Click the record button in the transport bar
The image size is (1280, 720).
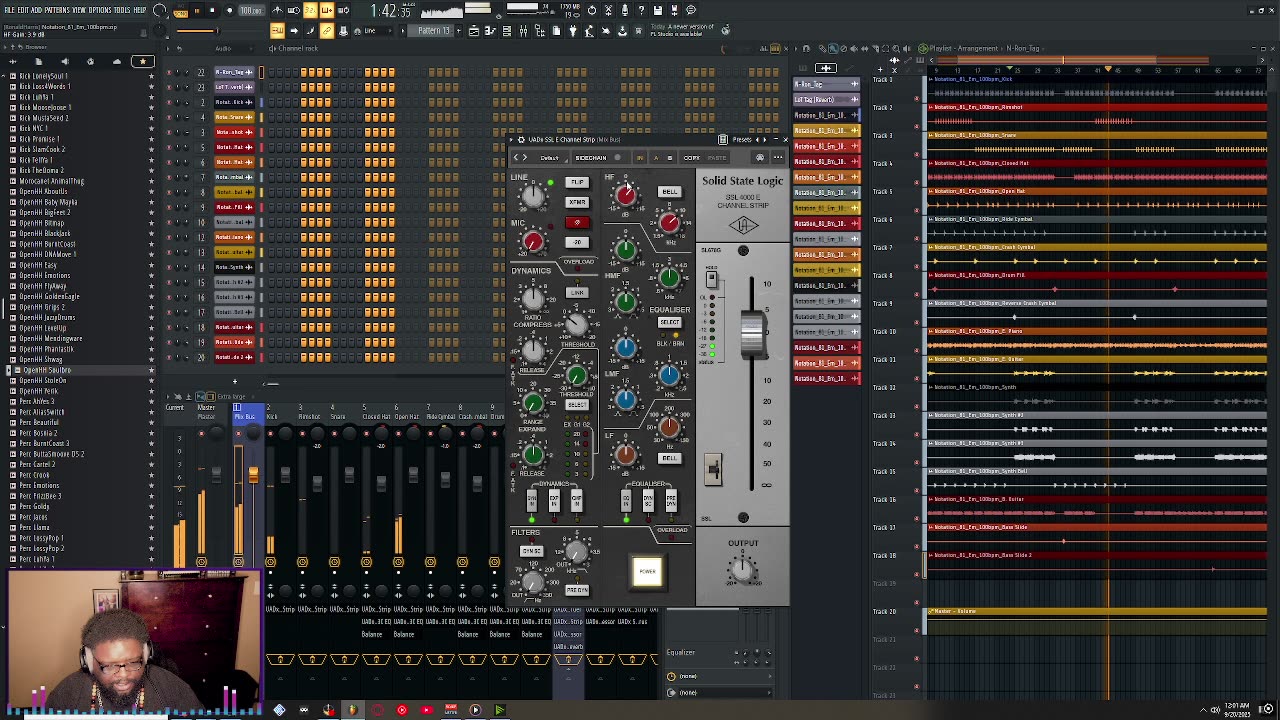point(229,11)
